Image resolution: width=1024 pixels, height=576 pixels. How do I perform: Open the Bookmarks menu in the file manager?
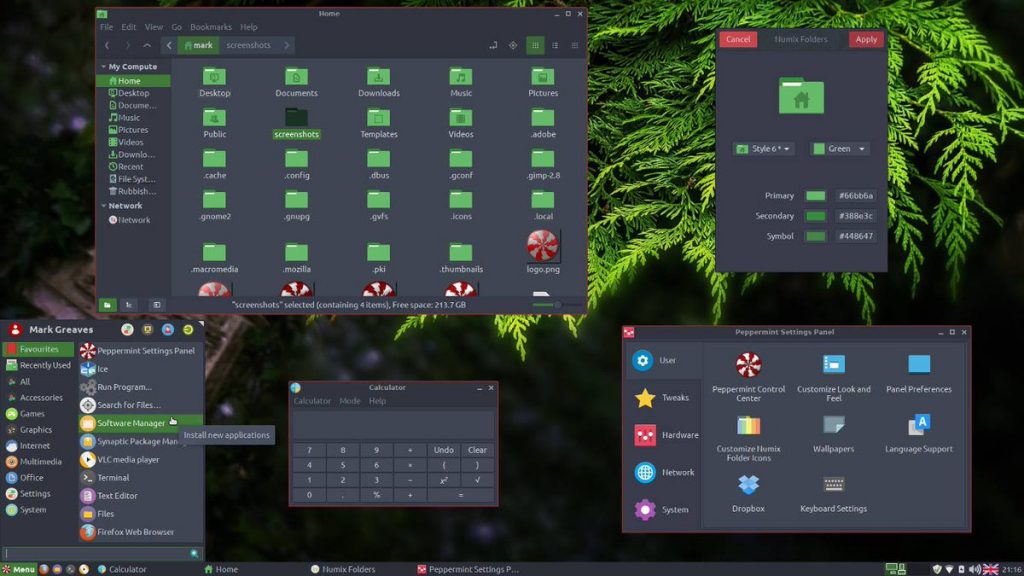click(x=212, y=27)
